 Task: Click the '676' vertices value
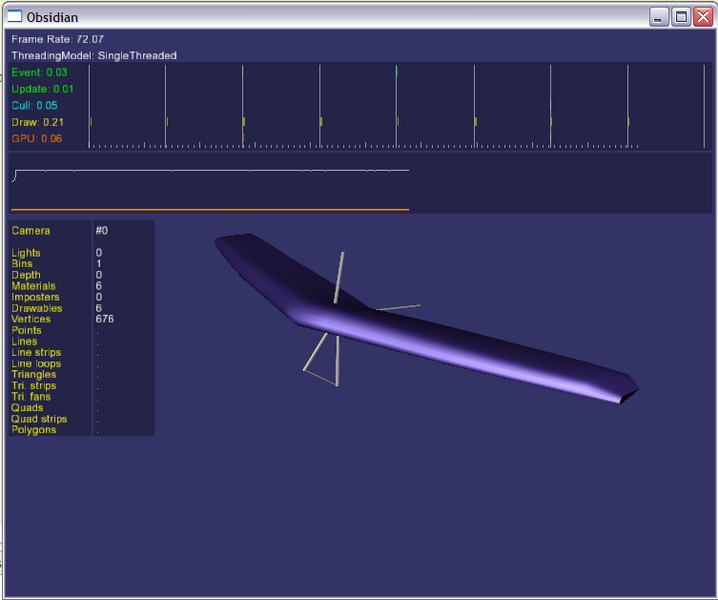[105, 319]
